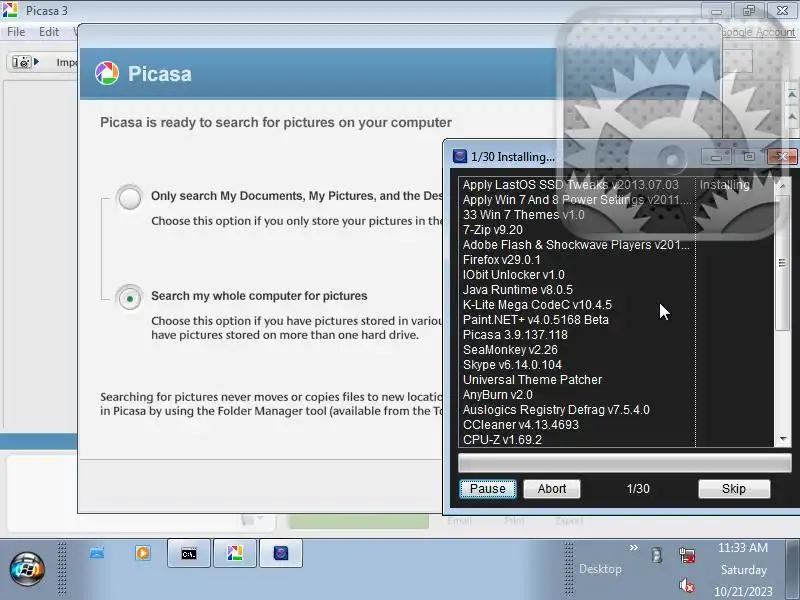Select Universal Theme Patcher entry
Viewport: 800px width, 600px height.
532,380
